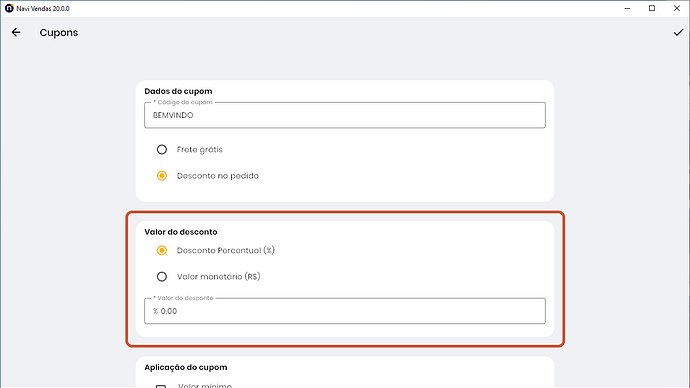Select Desconto no pedido radio button
Image resolution: width=690 pixels, height=388 pixels.
[x=162, y=176]
